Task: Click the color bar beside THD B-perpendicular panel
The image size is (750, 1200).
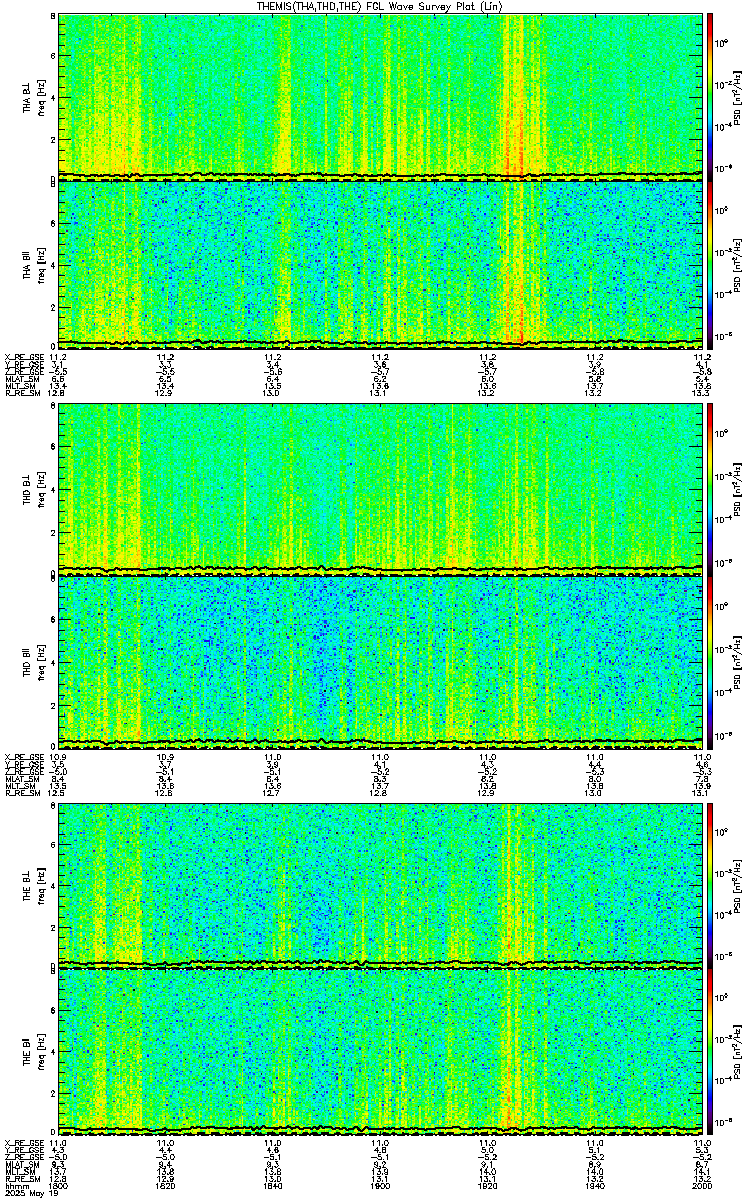Action: pyautogui.click(x=710, y=489)
